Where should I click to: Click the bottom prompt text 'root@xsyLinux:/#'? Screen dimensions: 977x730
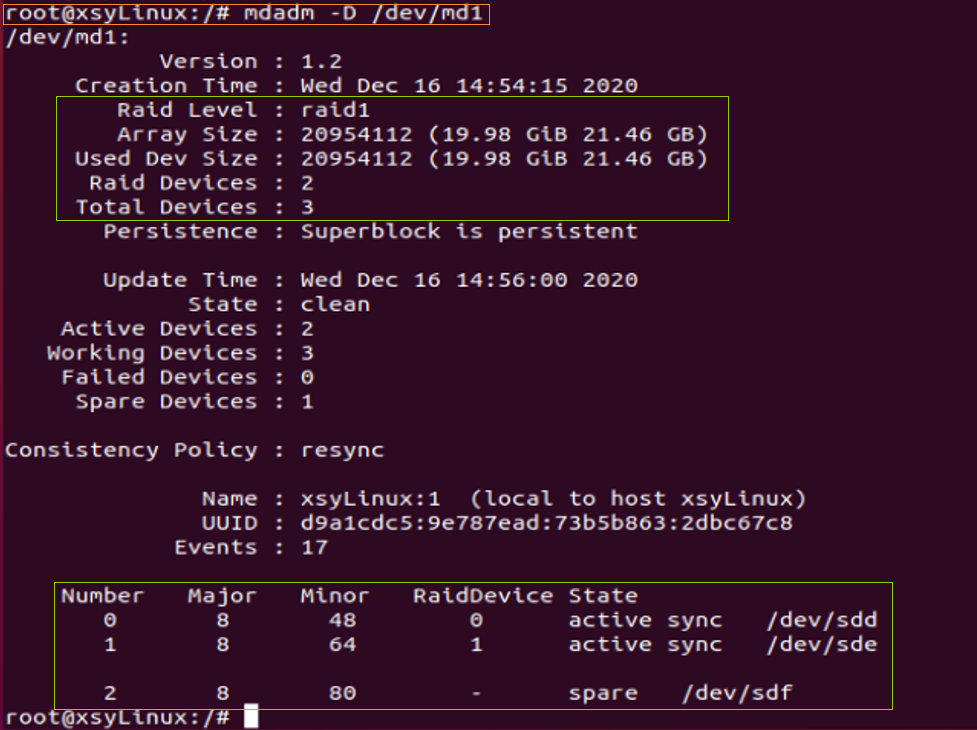(117, 718)
